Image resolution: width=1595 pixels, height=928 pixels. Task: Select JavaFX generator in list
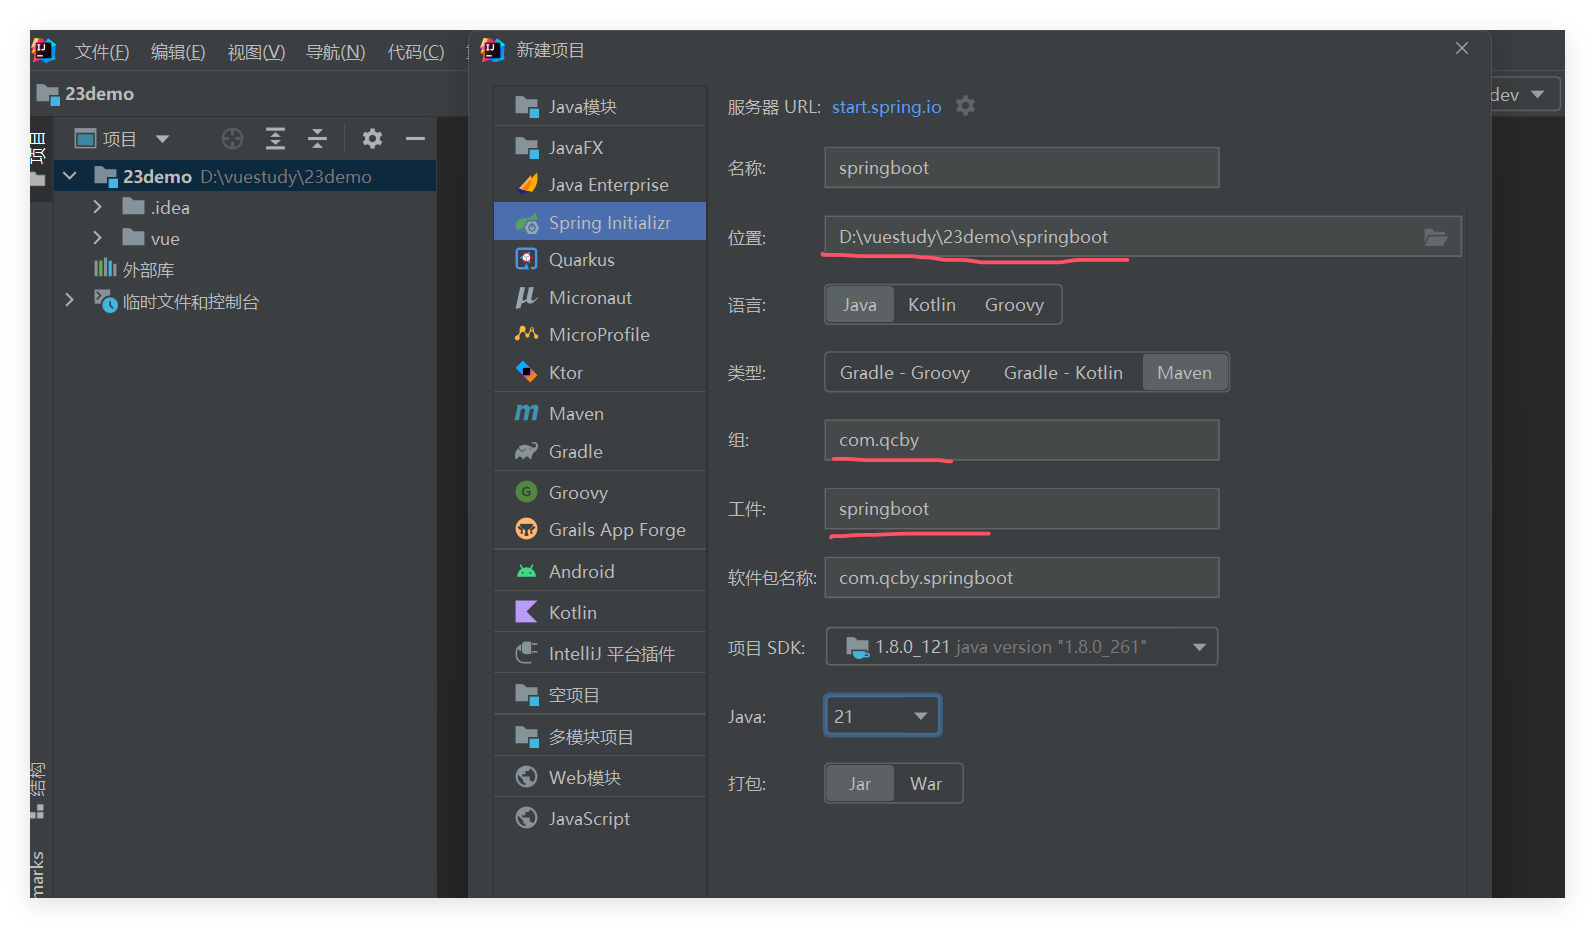pos(600,147)
